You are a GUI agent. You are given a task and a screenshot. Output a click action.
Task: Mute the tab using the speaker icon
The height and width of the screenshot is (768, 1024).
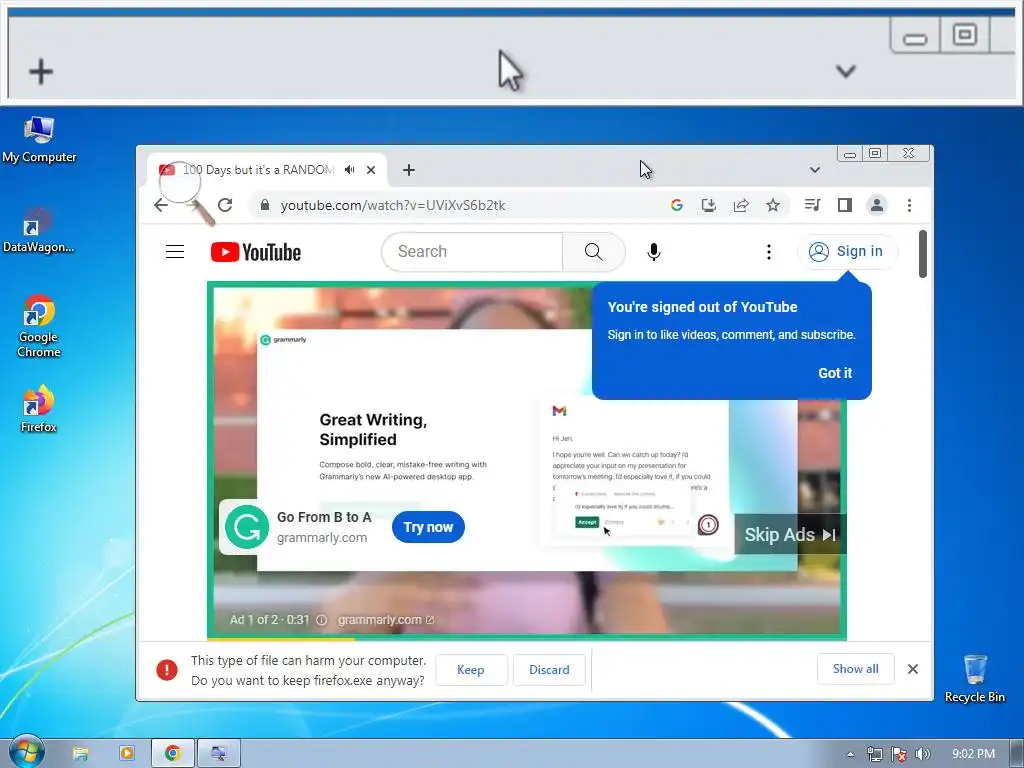pyautogui.click(x=350, y=170)
